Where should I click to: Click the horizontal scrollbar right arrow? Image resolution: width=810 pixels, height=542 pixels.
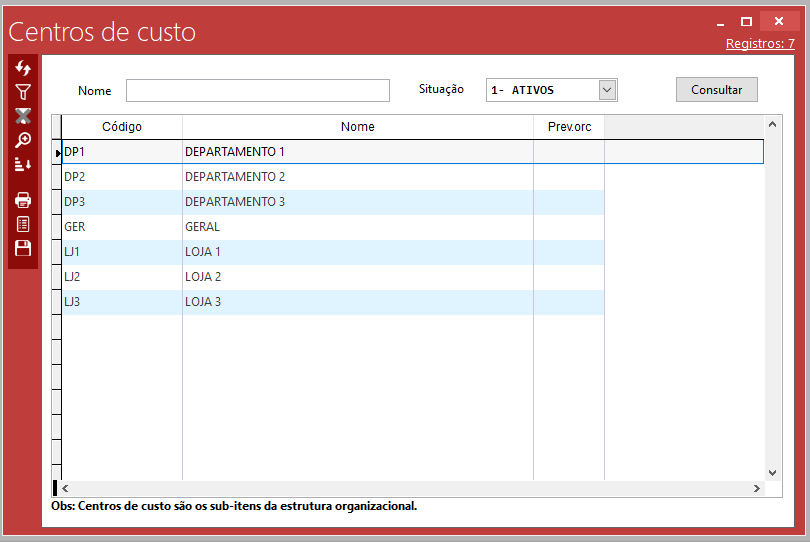coord(757,488)
